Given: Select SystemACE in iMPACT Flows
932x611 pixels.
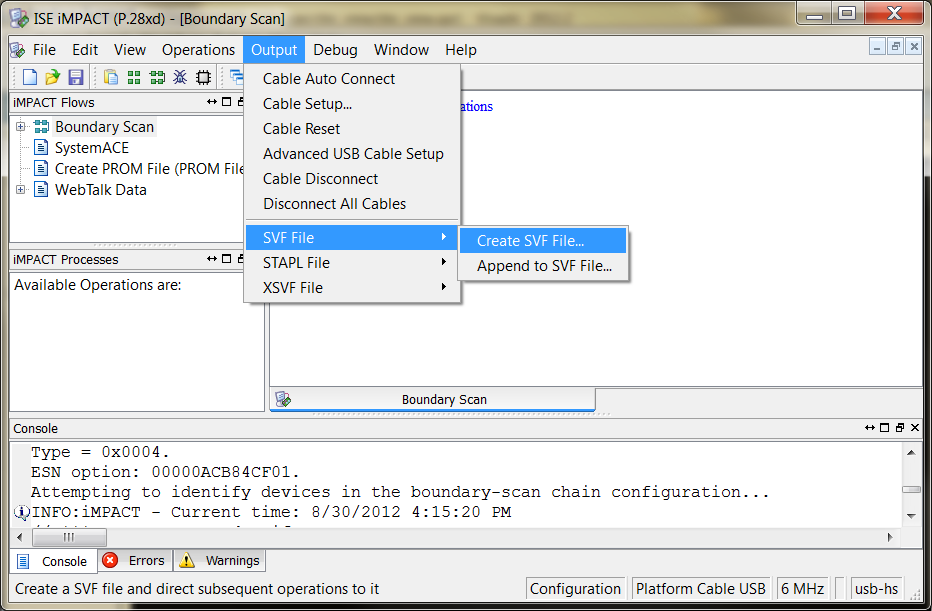Looking at the screenshot, I should coord(91,148).
